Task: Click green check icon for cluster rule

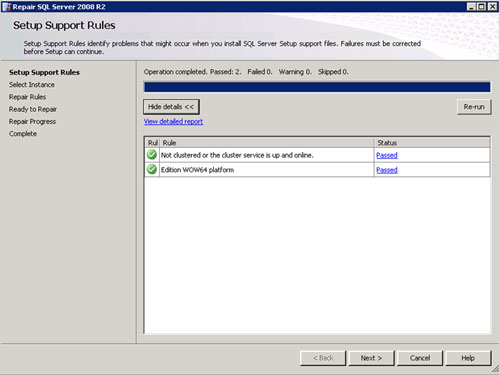Action: click(152, 155)
